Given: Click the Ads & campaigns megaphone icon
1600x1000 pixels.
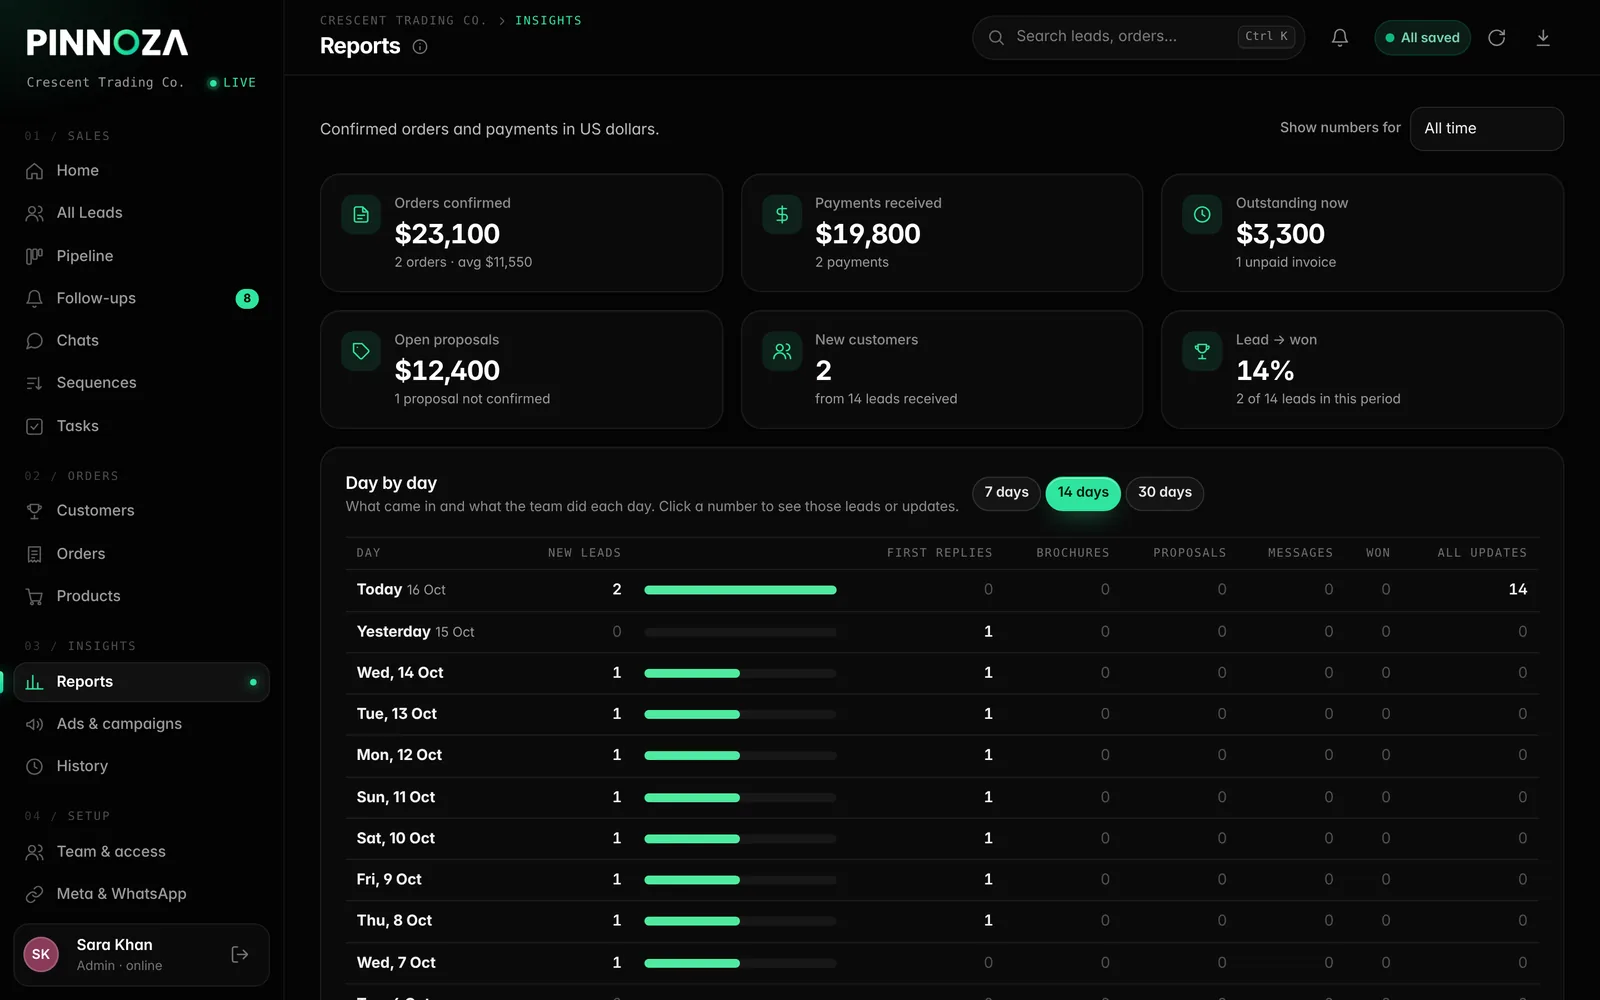Looking at the screenshot, I should click(x=35, y=724).
